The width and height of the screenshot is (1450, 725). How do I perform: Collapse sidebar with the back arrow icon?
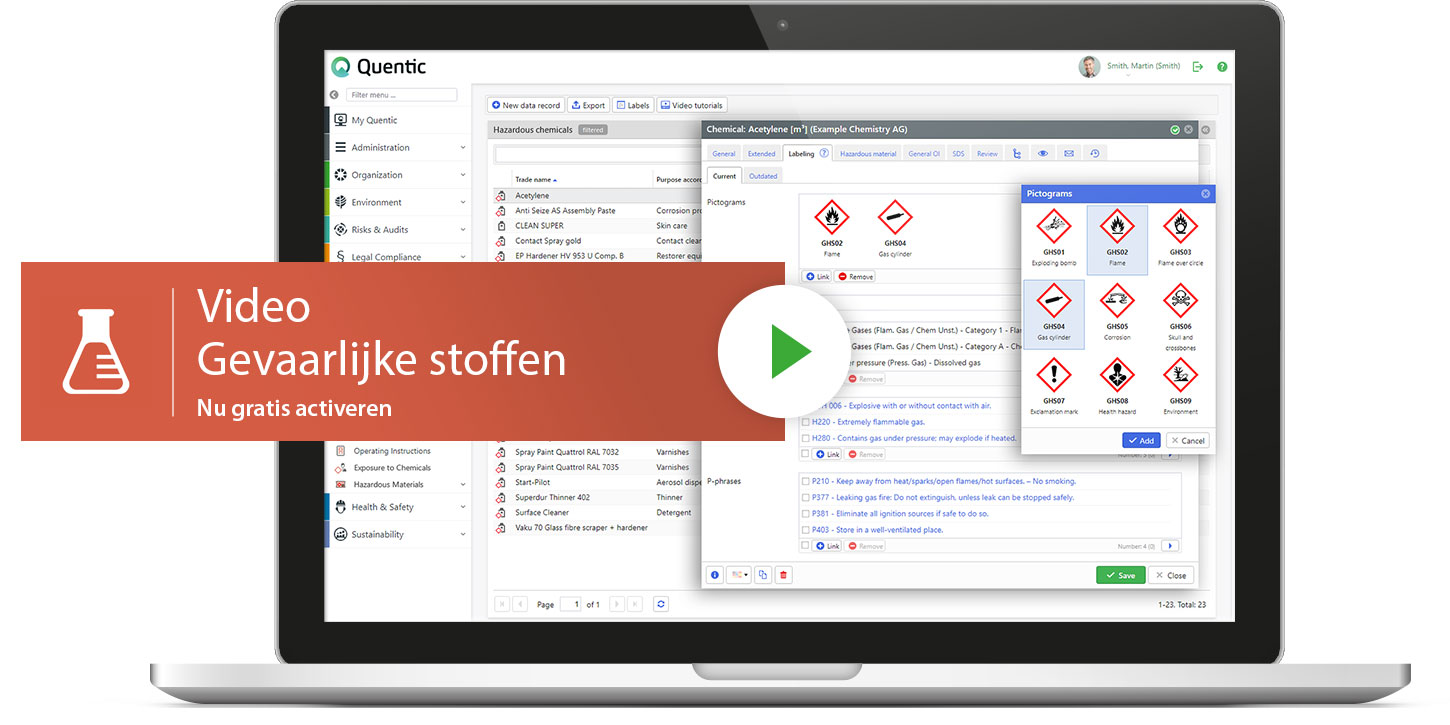(334, 95)
